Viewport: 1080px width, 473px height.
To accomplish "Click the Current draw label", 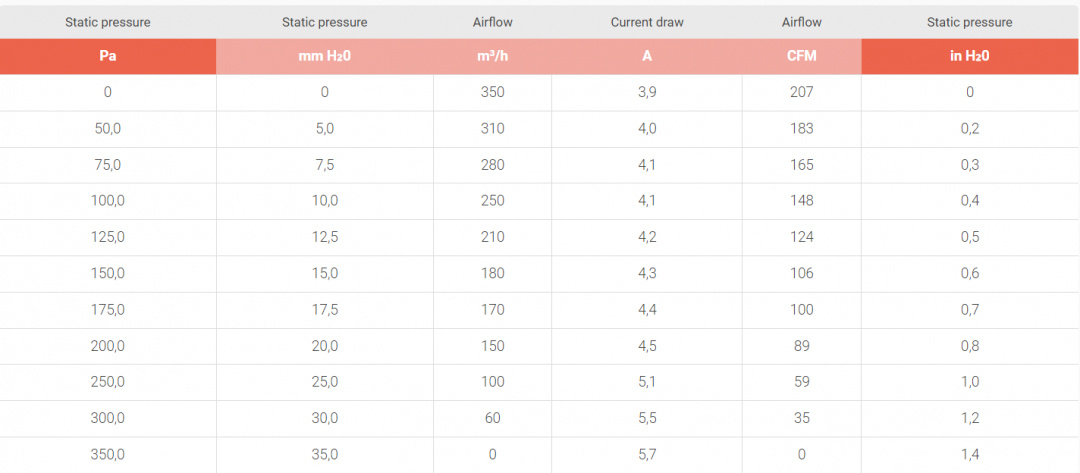I will (647, 22).
